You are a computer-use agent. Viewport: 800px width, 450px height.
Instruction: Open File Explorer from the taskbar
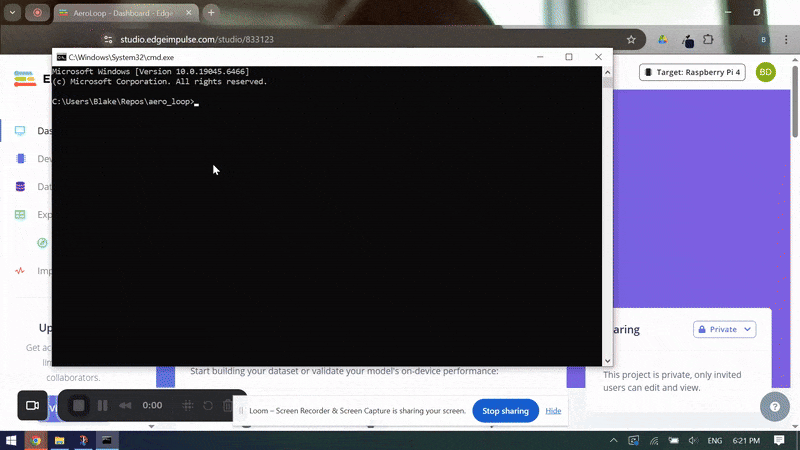coord(59,440)
